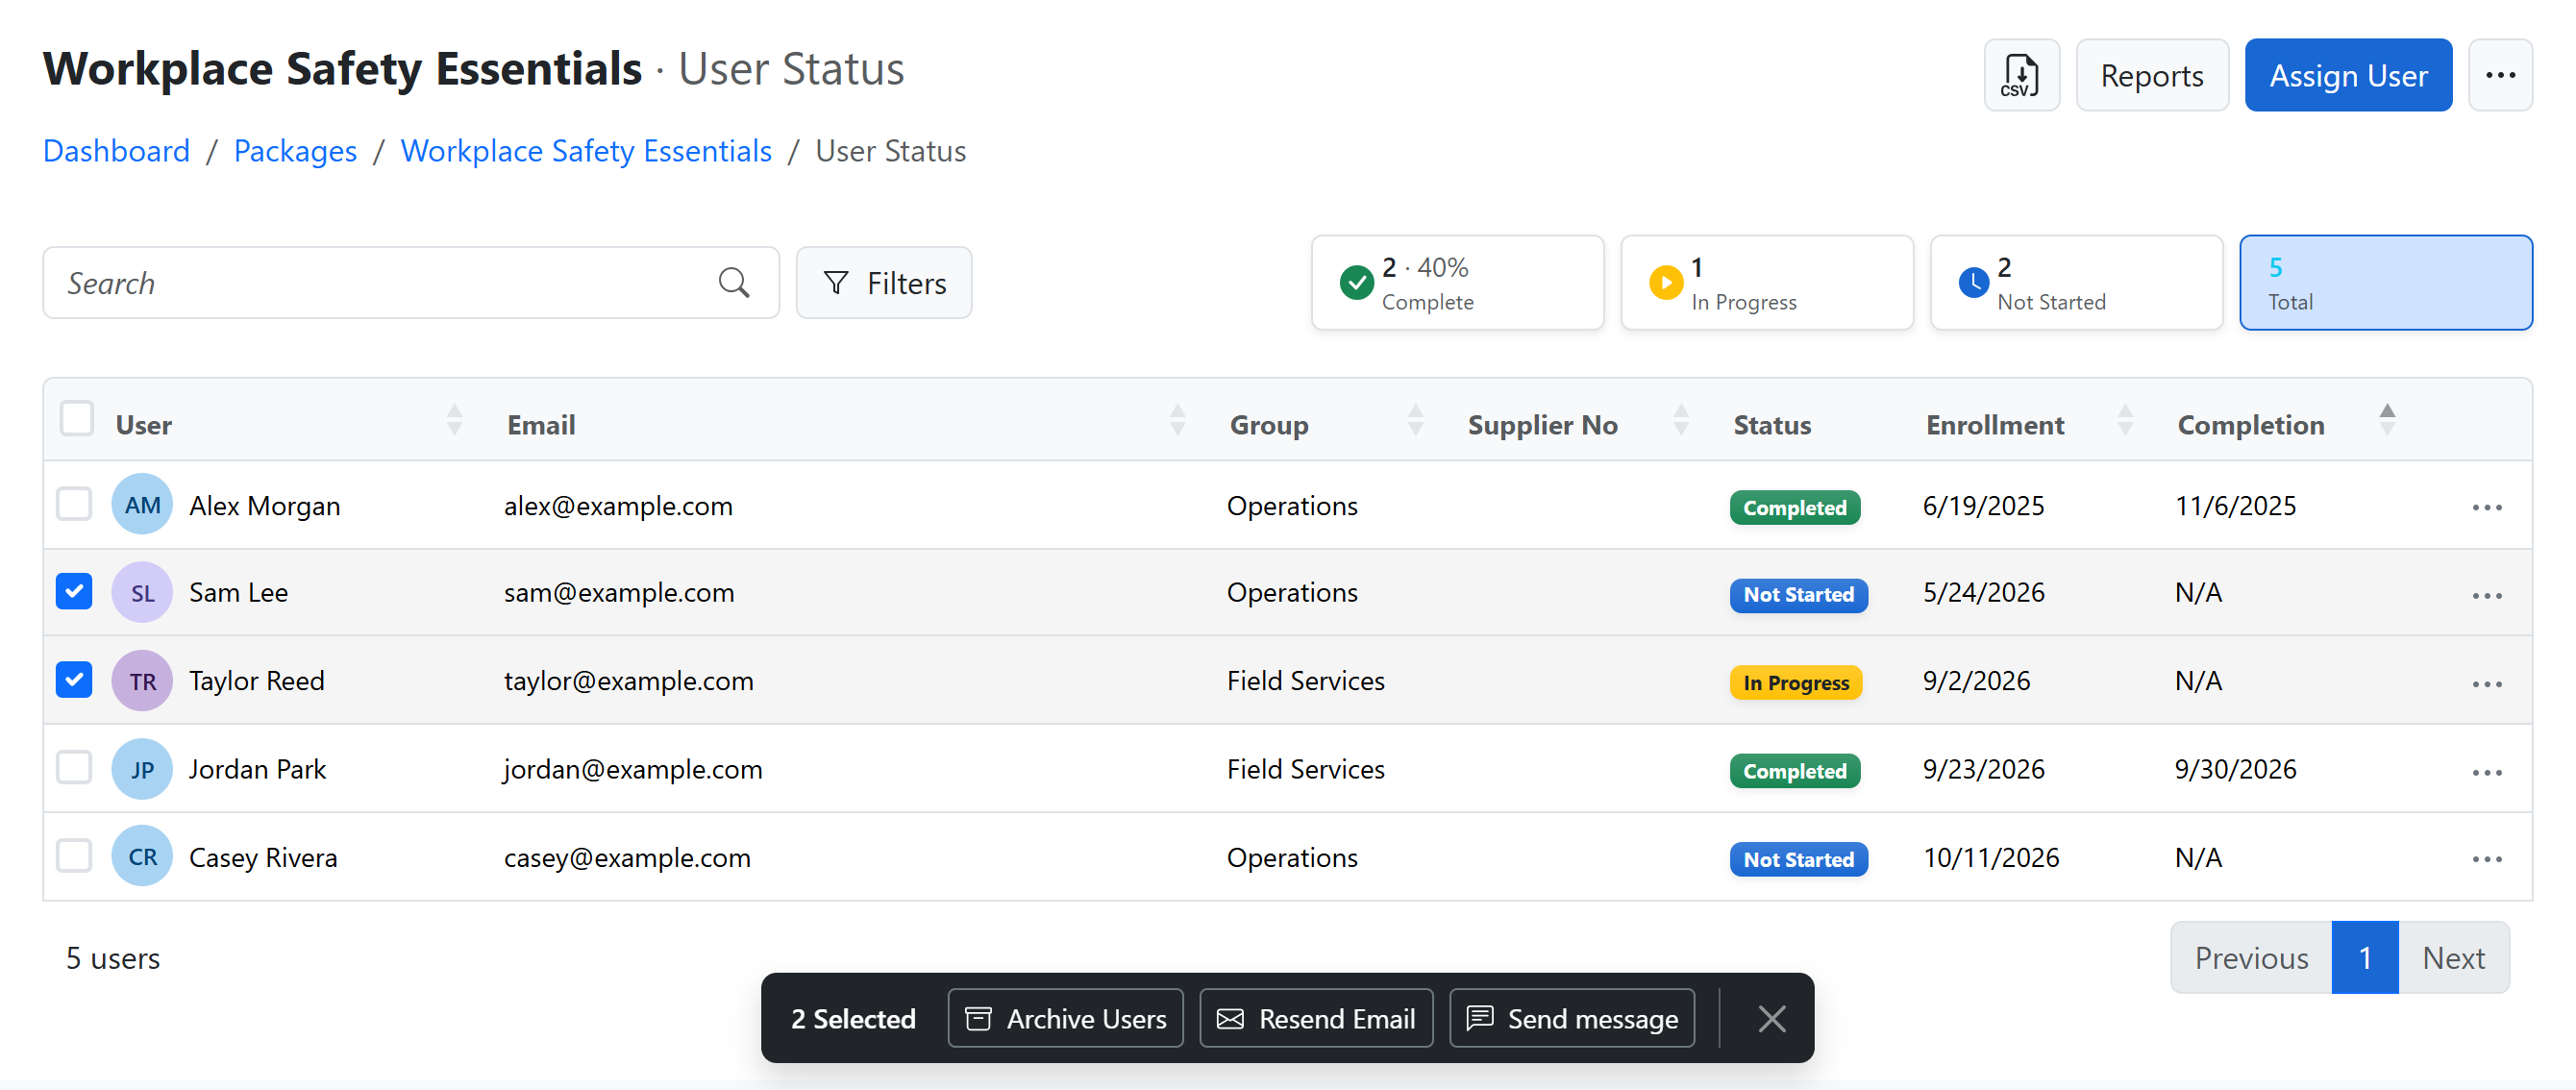Open Reports

tap(2152, 75)
